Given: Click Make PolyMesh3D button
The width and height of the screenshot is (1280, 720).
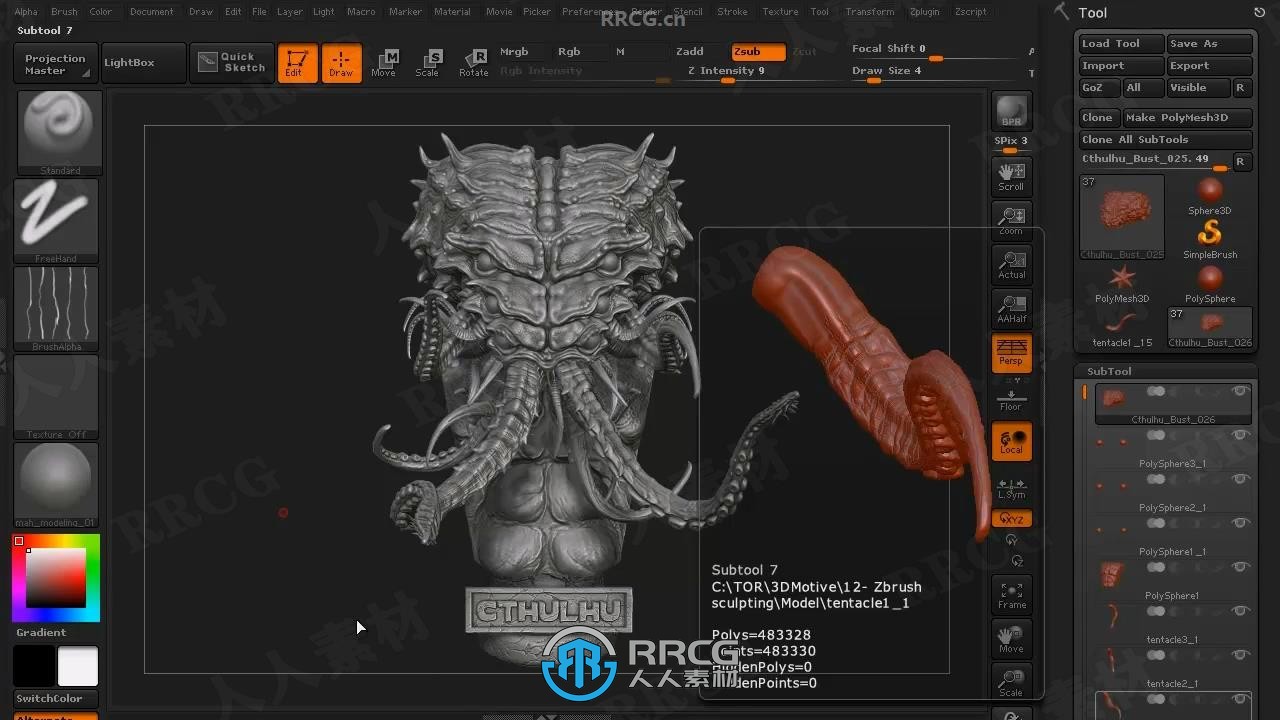Looking at the screenshot, I should [x=1188, y=118].
